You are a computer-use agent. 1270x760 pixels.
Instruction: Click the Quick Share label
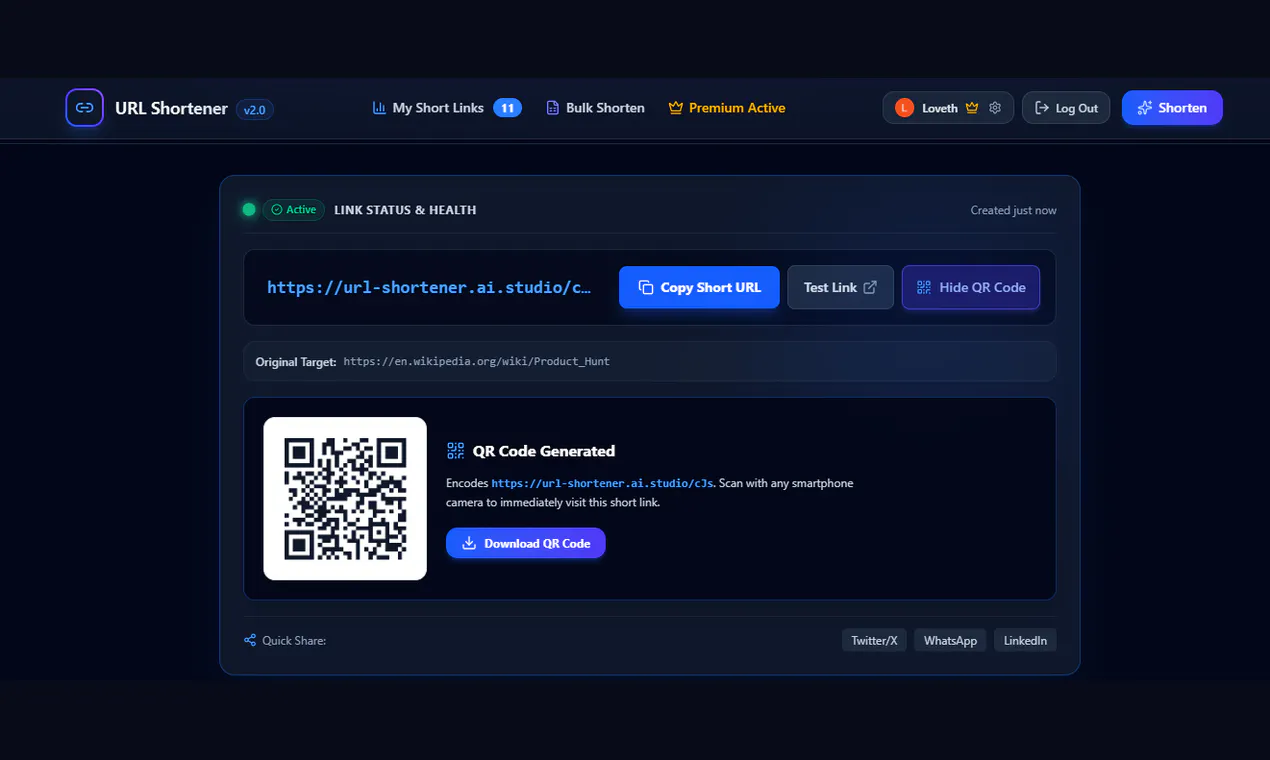294,640
